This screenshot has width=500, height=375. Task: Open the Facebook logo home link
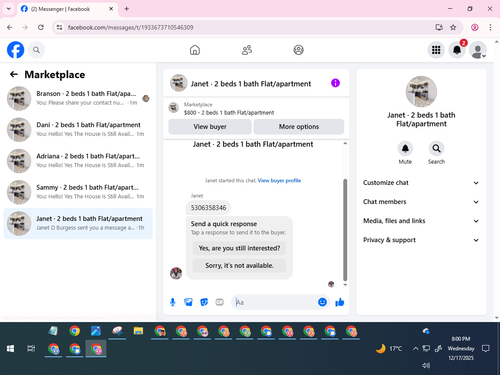click(15, 50)
